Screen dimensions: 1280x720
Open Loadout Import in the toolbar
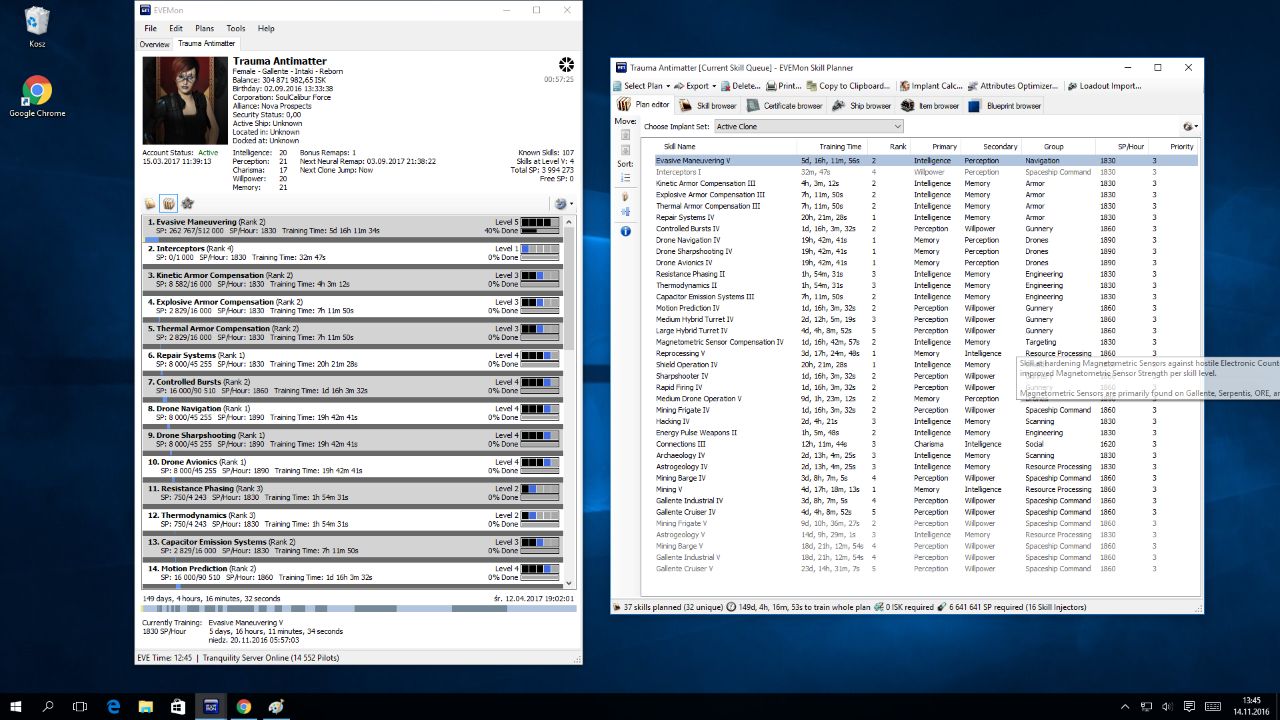[1103, 86]
